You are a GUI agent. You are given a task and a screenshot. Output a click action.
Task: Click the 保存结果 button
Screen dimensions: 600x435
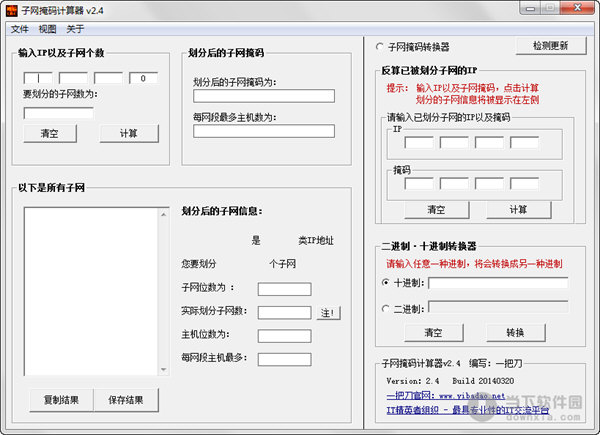(126, 400)
